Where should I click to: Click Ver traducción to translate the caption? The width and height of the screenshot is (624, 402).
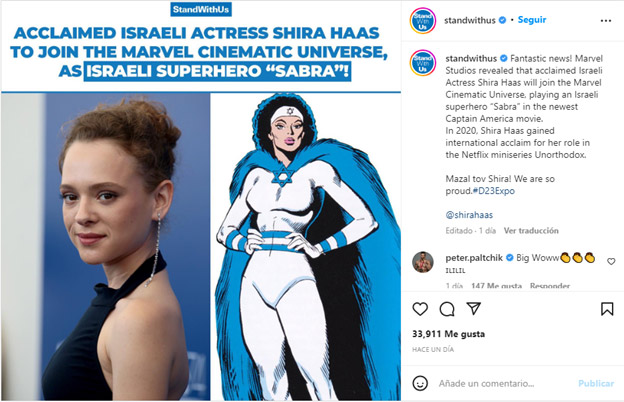coord(531,231)
